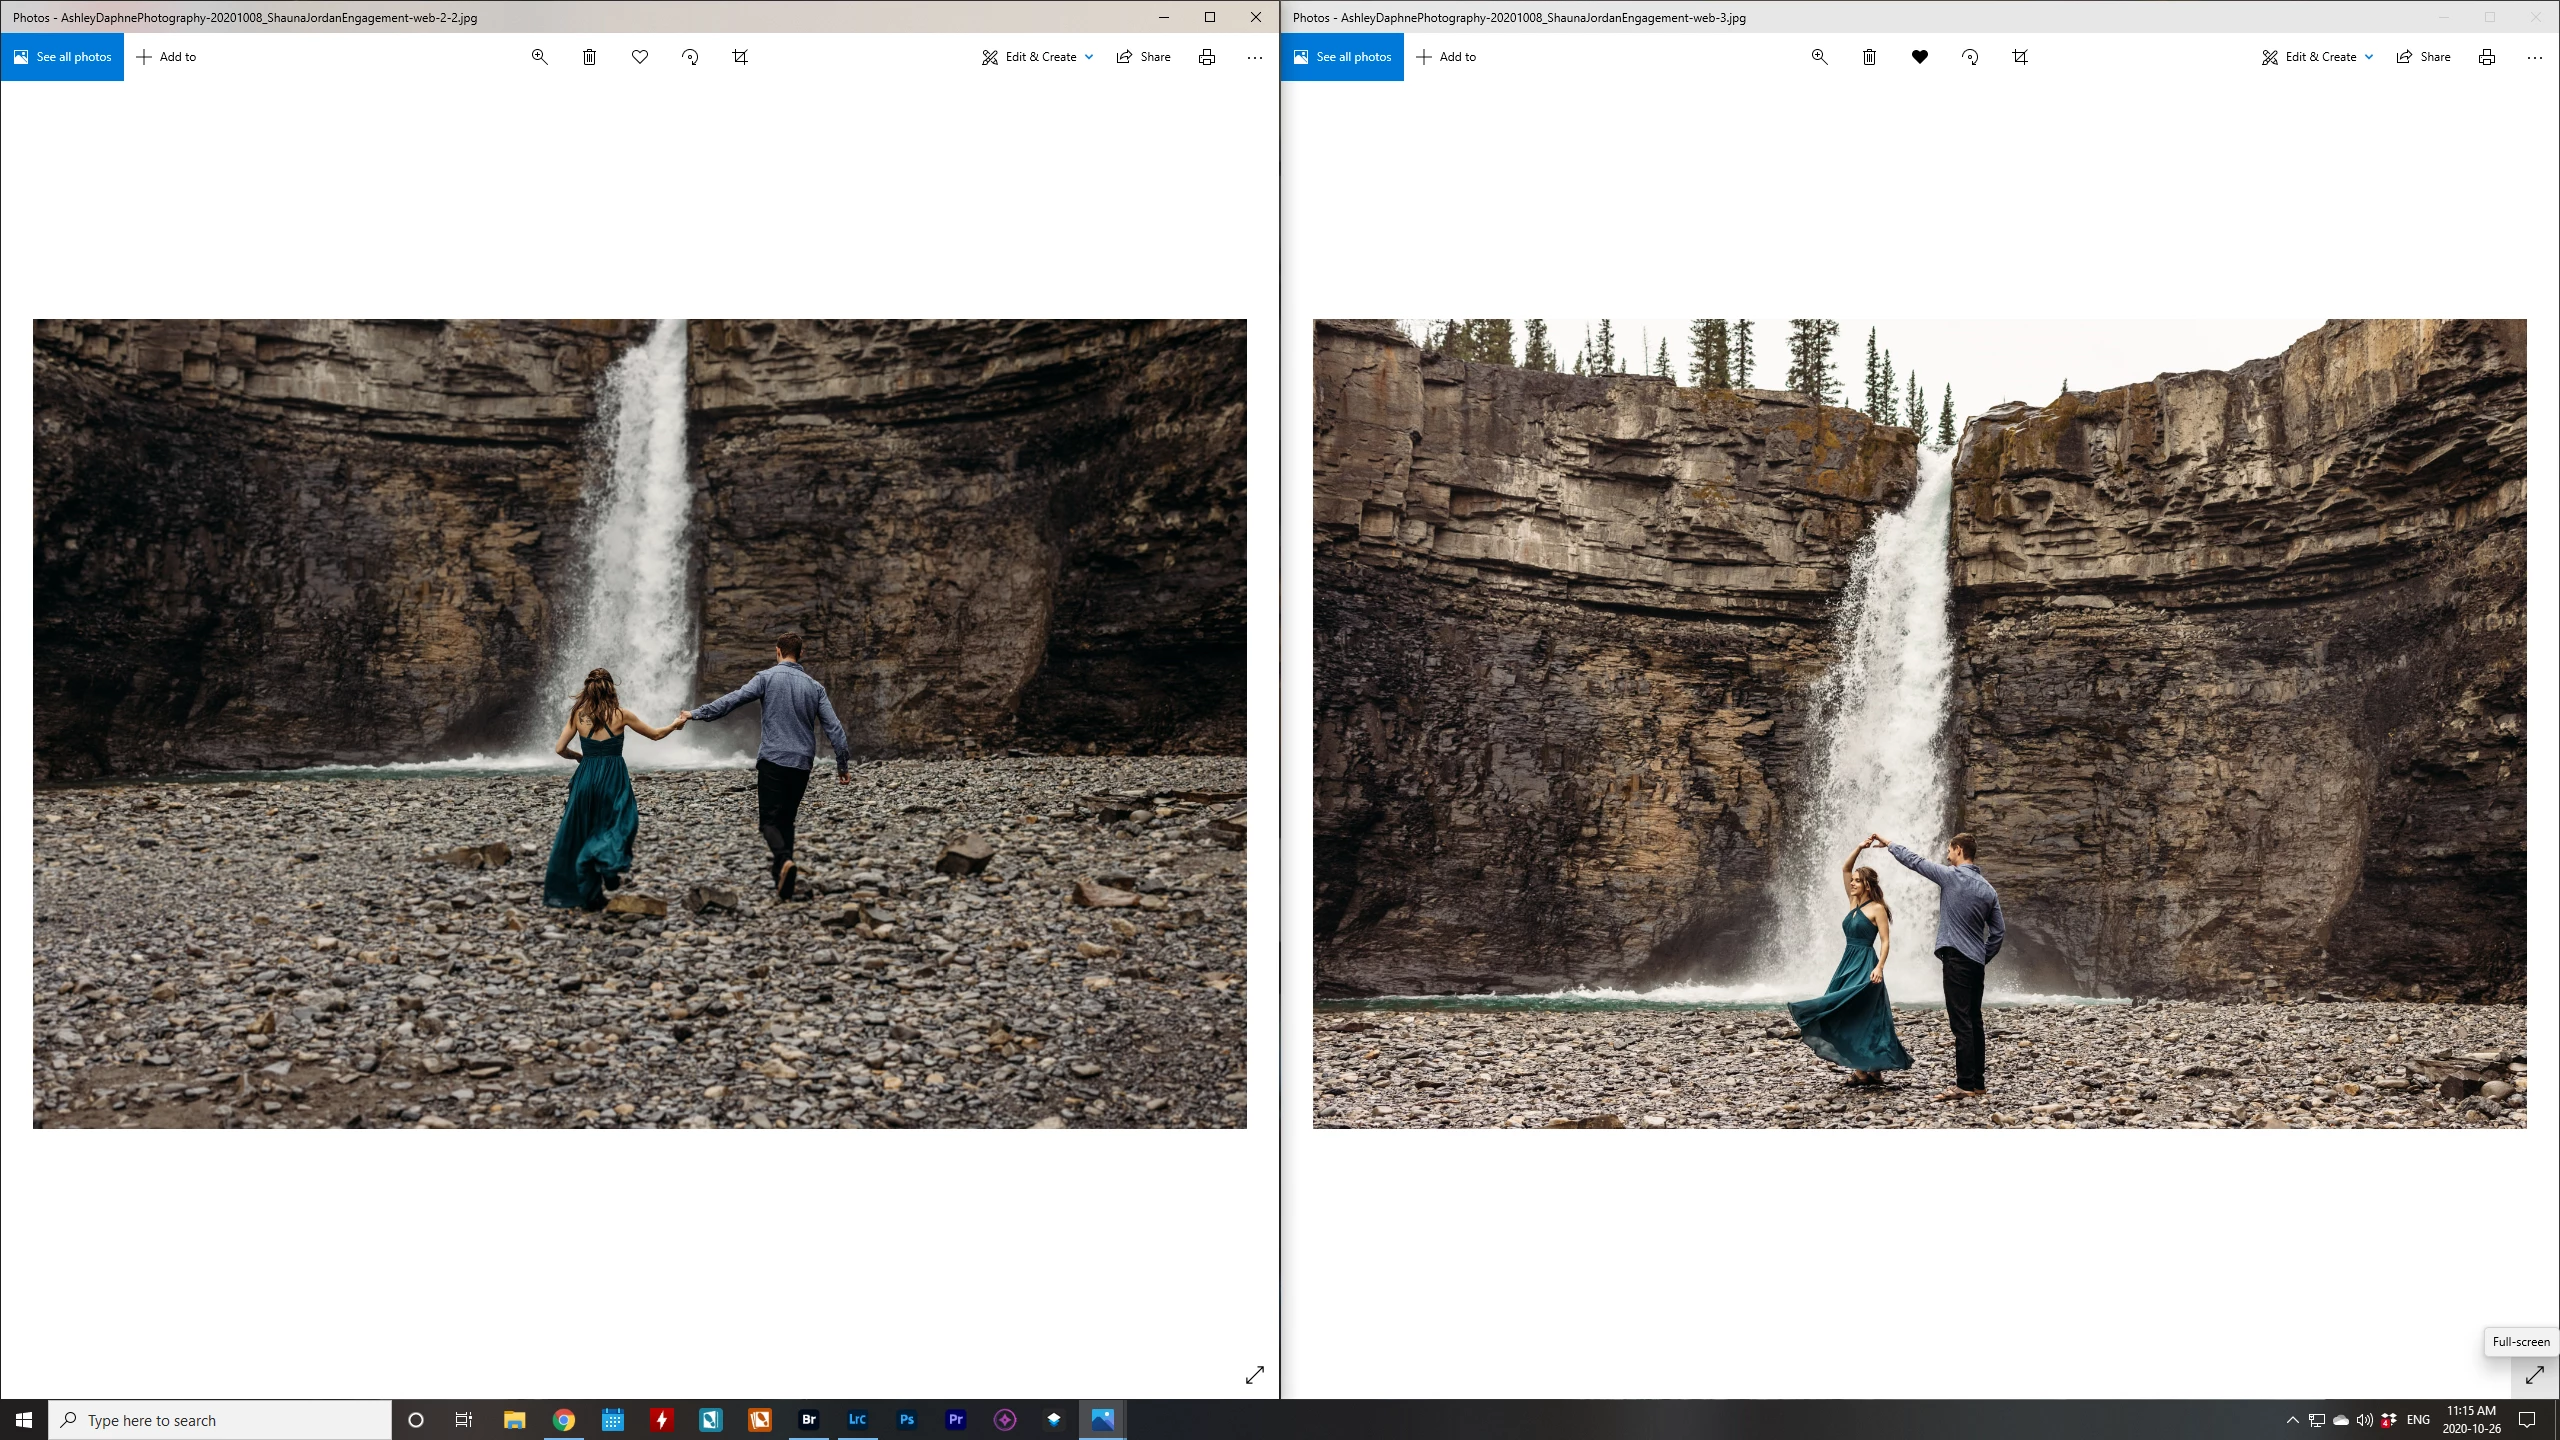Screen dimensions: 2560x1440
Task: Delete the web-2-2.jpg photo with trash icon
Action: 589,57
